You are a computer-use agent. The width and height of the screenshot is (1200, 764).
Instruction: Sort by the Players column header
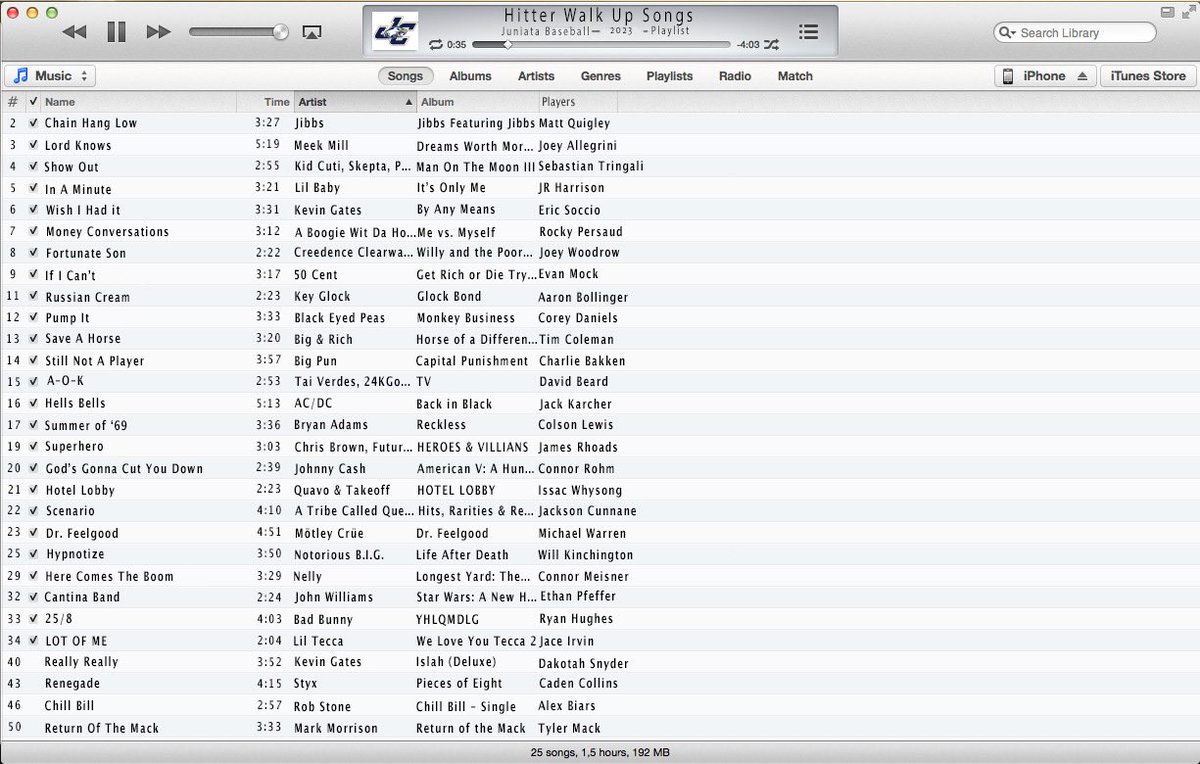[x=577, y=102]
